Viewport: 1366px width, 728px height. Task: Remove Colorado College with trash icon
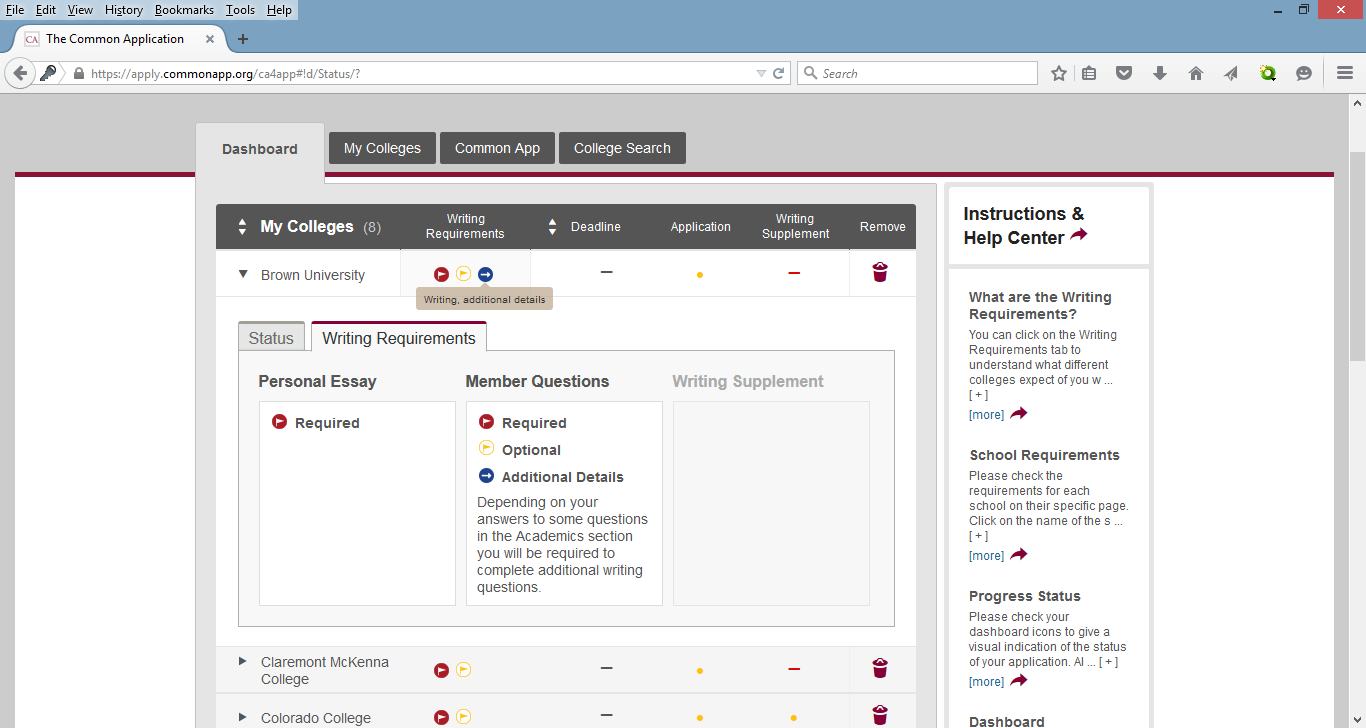tap(880, 715)
